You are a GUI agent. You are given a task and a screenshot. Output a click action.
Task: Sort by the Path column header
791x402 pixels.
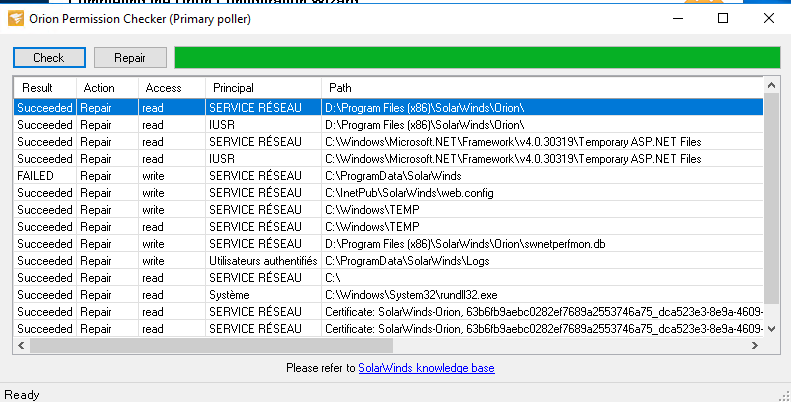click(542, 88)
